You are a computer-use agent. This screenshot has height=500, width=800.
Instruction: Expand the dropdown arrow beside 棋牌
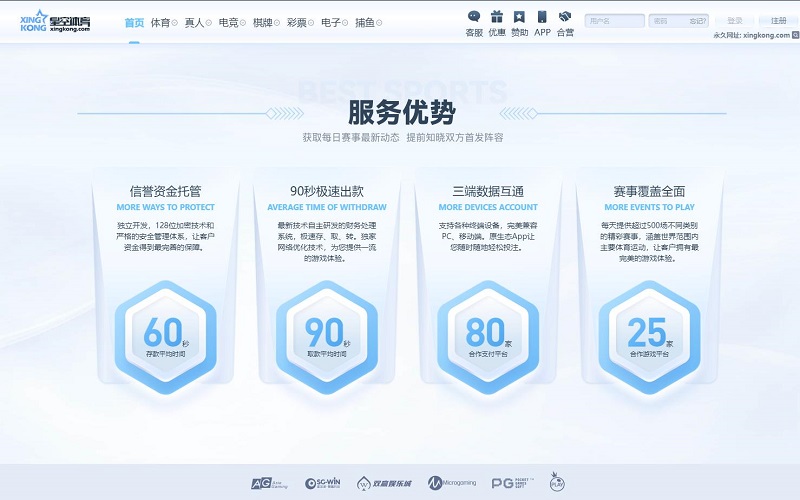point(277,23)
